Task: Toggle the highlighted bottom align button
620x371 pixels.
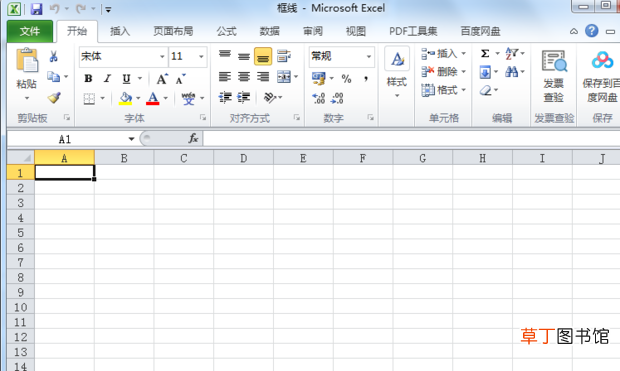Action: pyautogui.click(x=263, y=56)
